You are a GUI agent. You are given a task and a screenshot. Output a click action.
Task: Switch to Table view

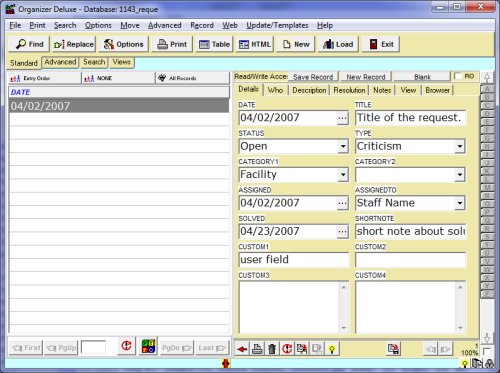214,44
